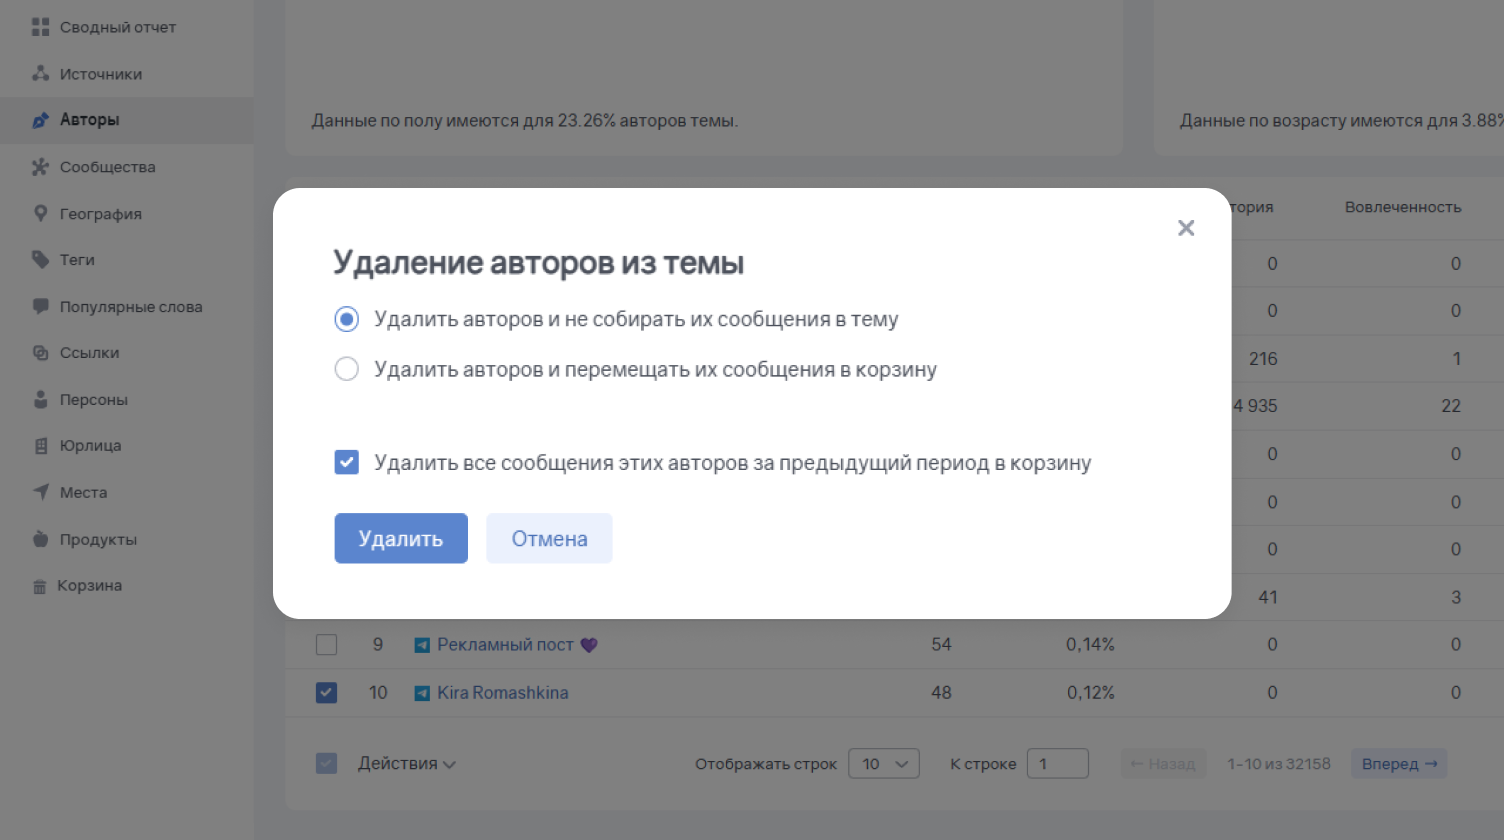
Task: Click the '1-10 из 32158' pagination text
Action: [1279, 764]
